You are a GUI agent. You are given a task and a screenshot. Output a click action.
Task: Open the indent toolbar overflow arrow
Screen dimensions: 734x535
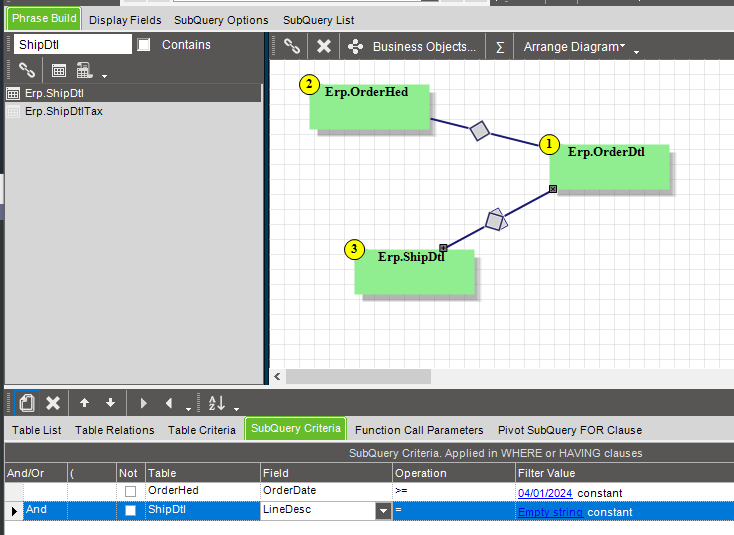(188, 409)
